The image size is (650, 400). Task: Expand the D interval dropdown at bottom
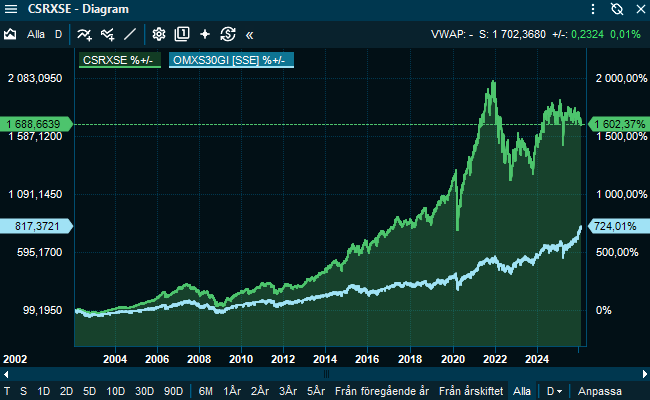(x=552, y=390)
